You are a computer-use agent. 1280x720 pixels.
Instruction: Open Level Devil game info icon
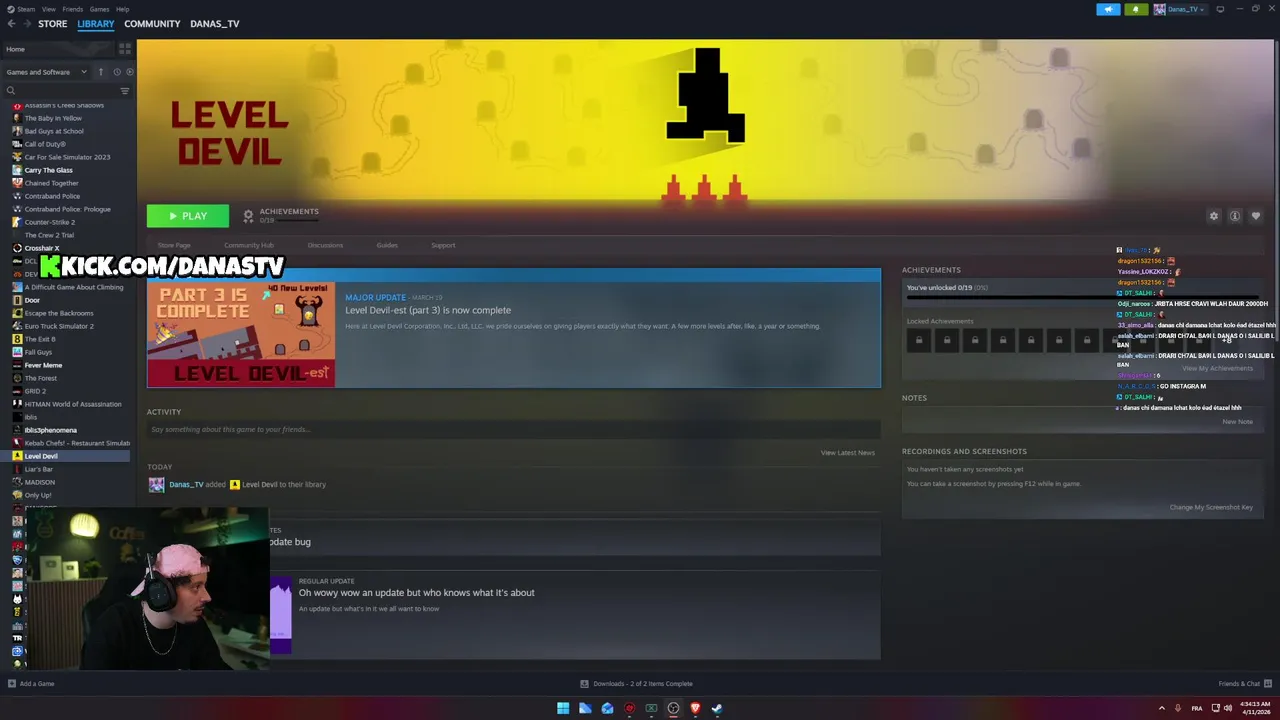1235,216
